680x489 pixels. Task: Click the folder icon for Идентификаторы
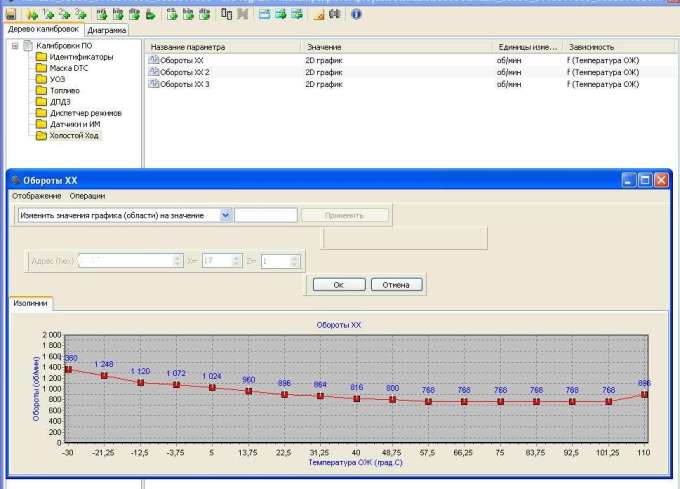coord(42,57)
